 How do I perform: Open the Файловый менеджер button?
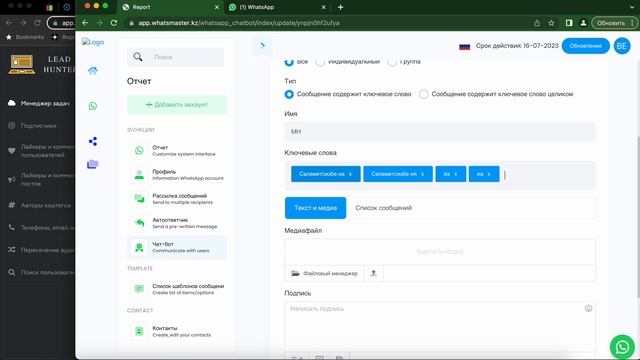(x=324, y=273)
